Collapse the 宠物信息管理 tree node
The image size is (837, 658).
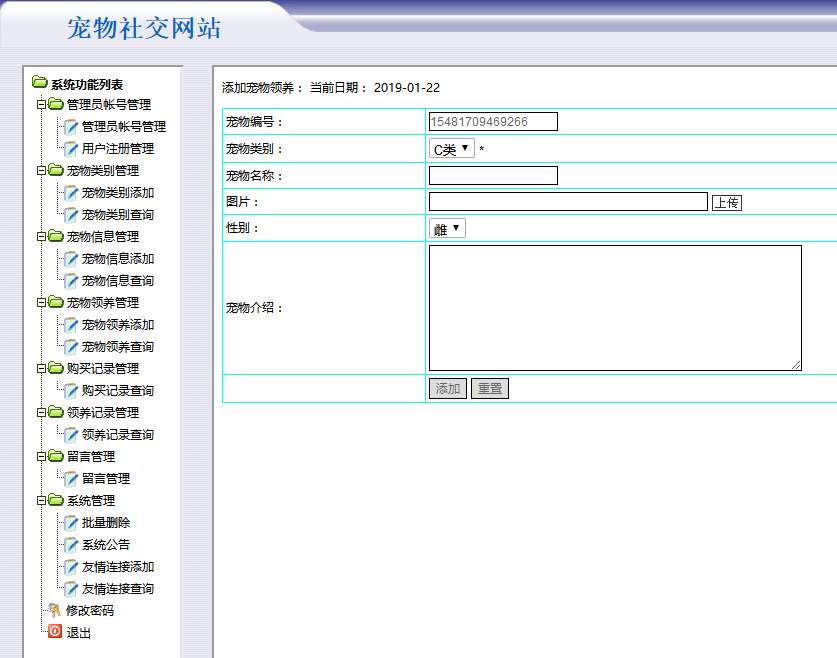(41, 236)
